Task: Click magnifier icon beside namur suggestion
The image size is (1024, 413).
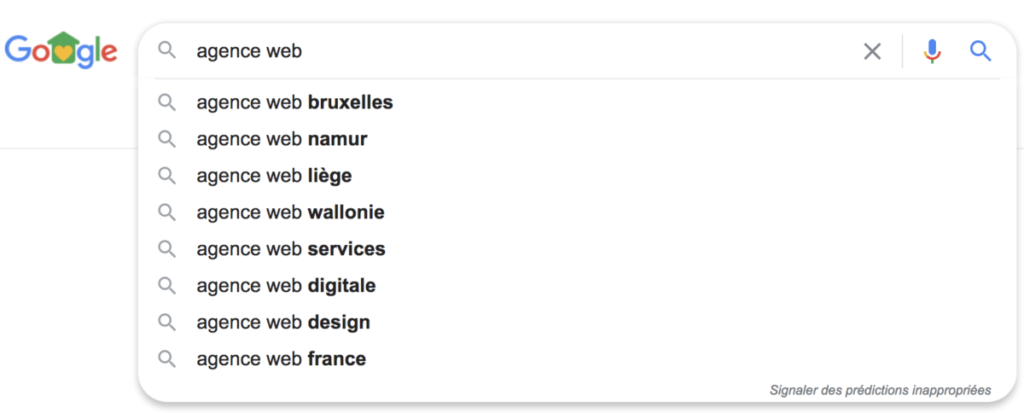Action: click(x=167, y=139)
